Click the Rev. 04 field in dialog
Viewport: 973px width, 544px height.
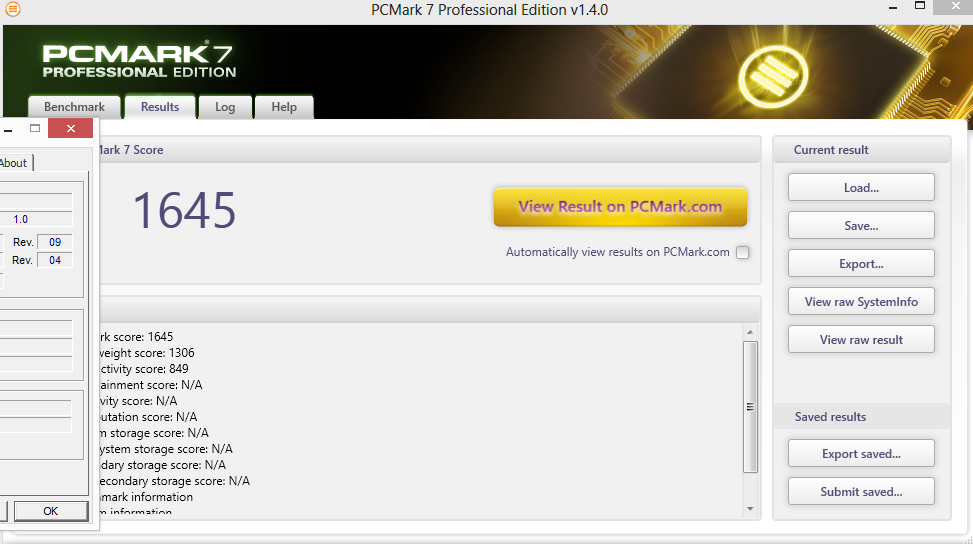(x=55, y=260)
